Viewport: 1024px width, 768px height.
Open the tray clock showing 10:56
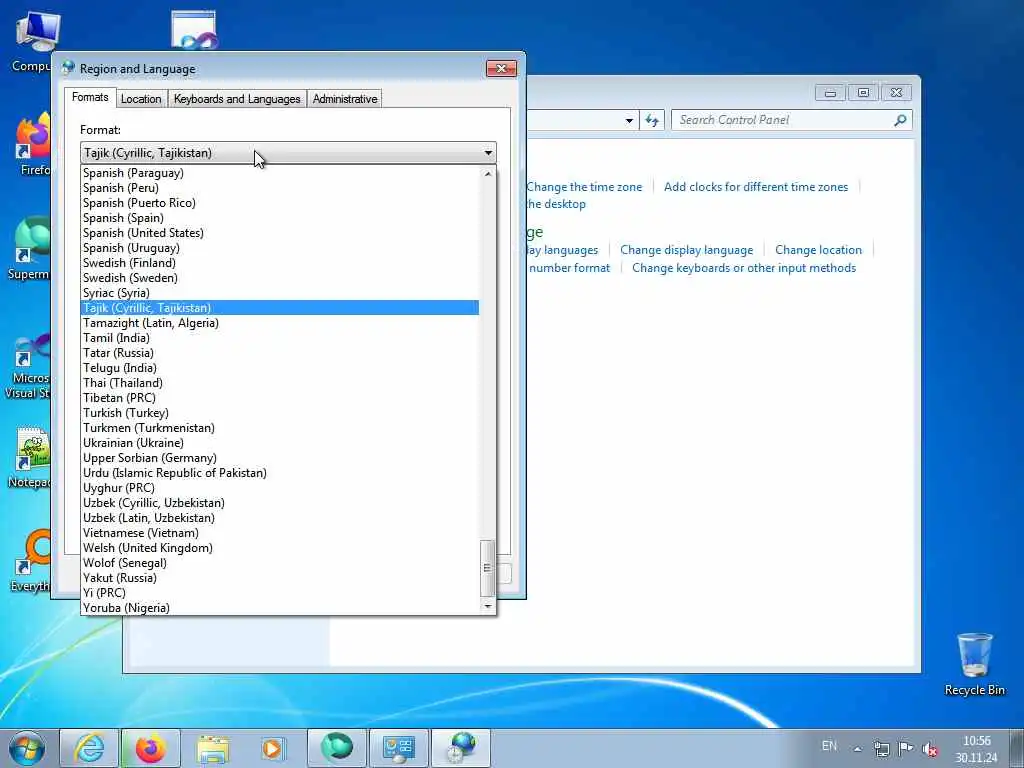click(x=976, y=749)
